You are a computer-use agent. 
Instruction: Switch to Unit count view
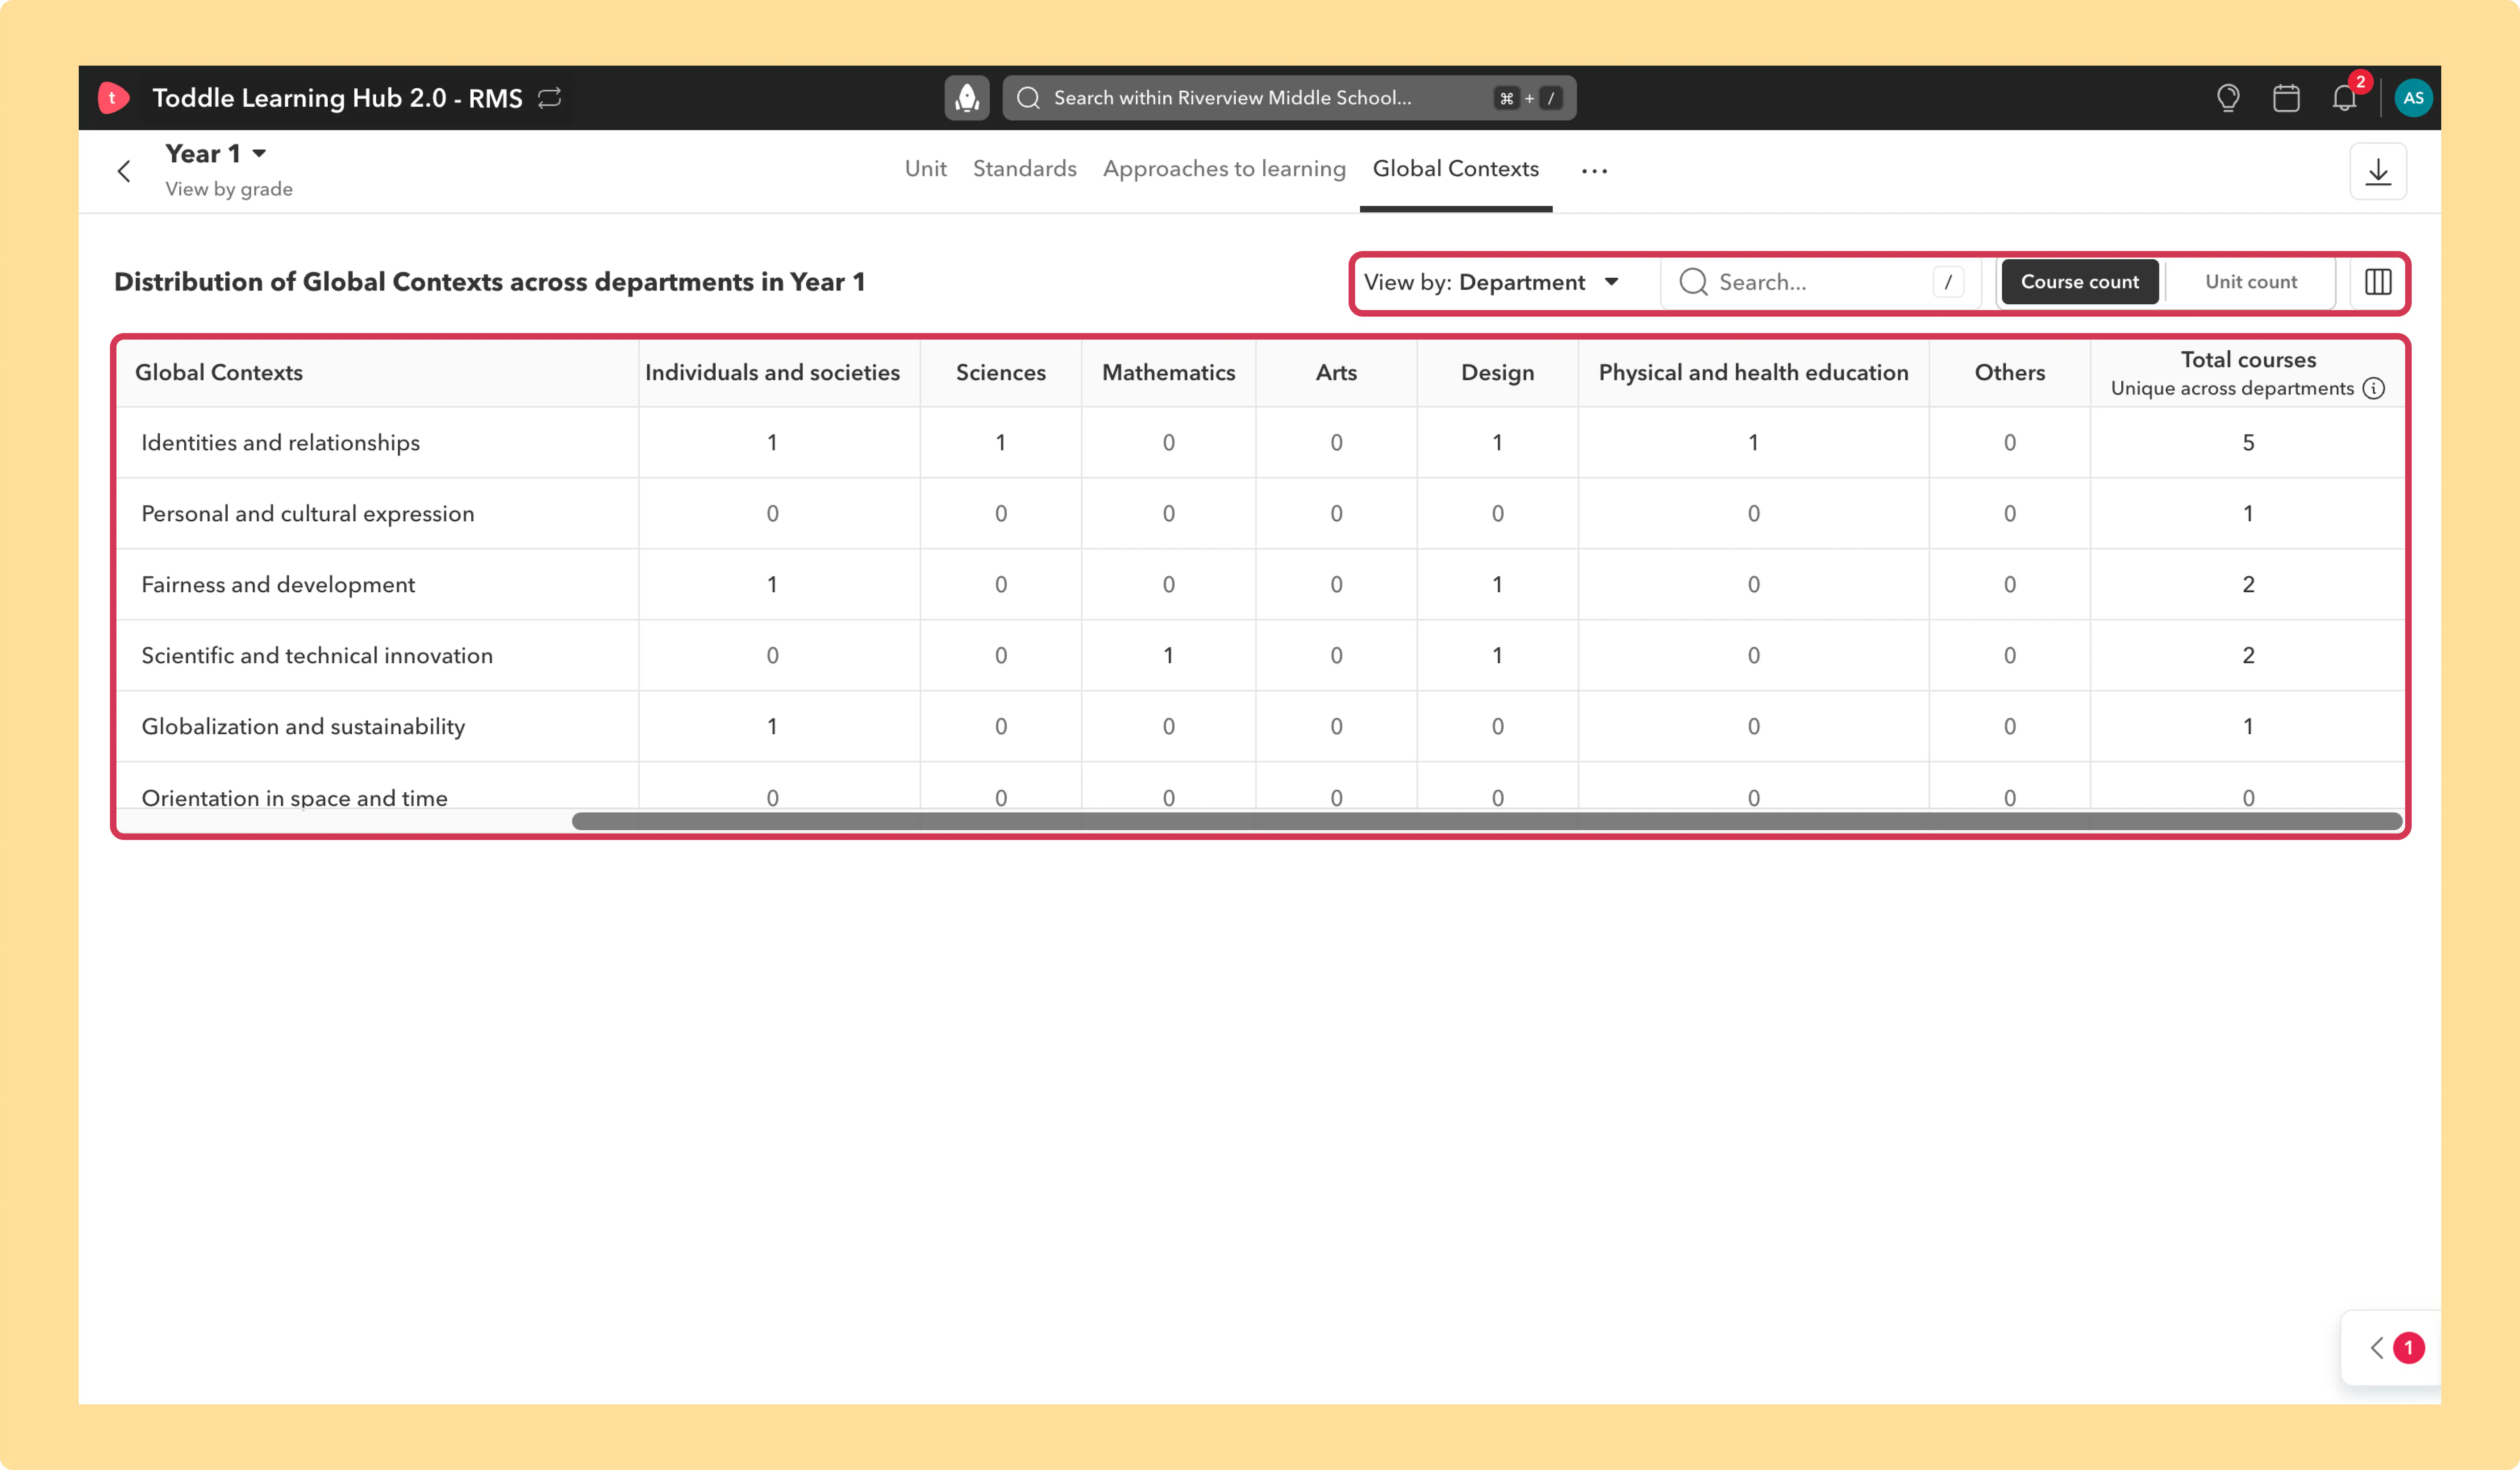2251,282
